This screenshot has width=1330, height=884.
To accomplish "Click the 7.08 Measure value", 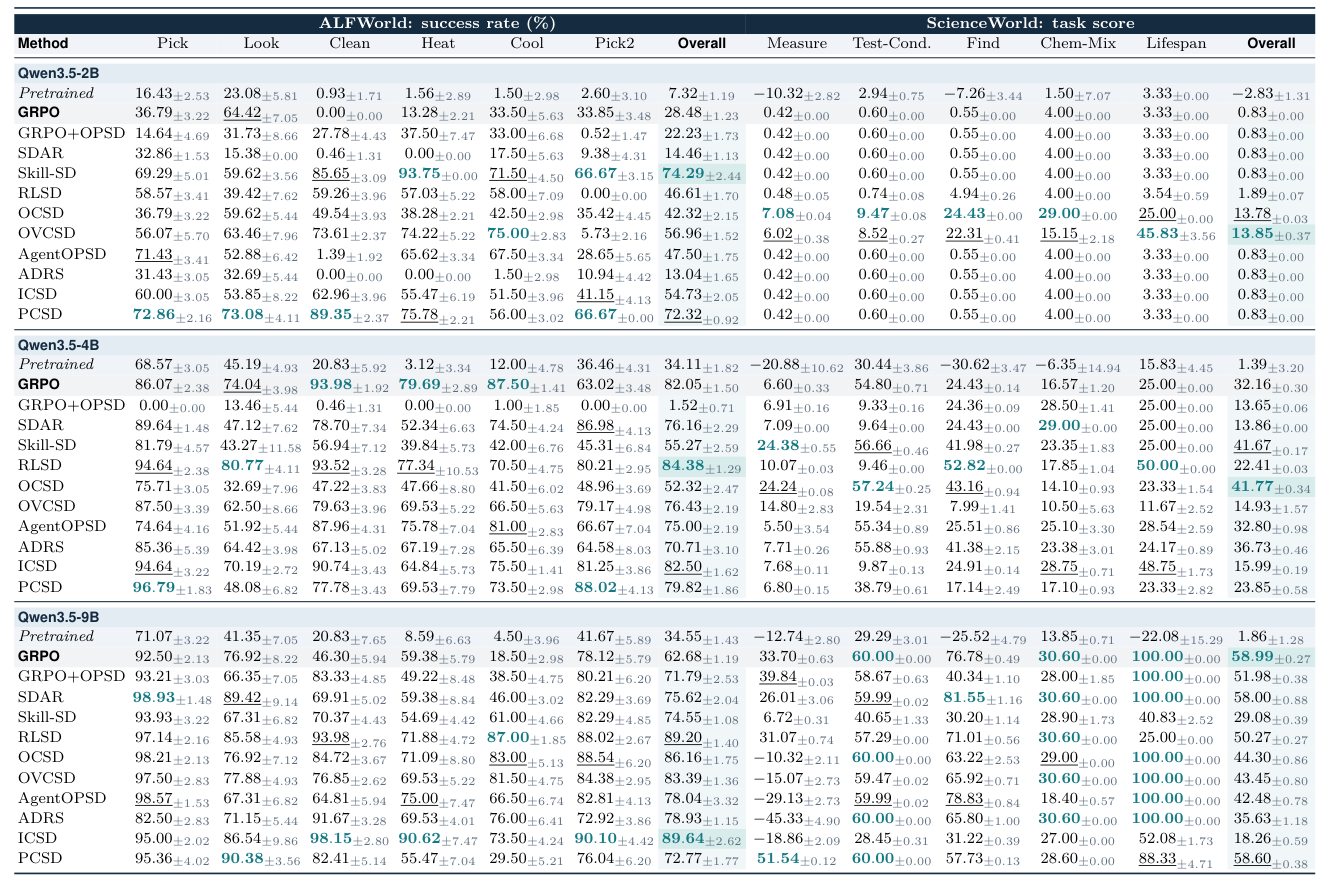I will (797, 214).
